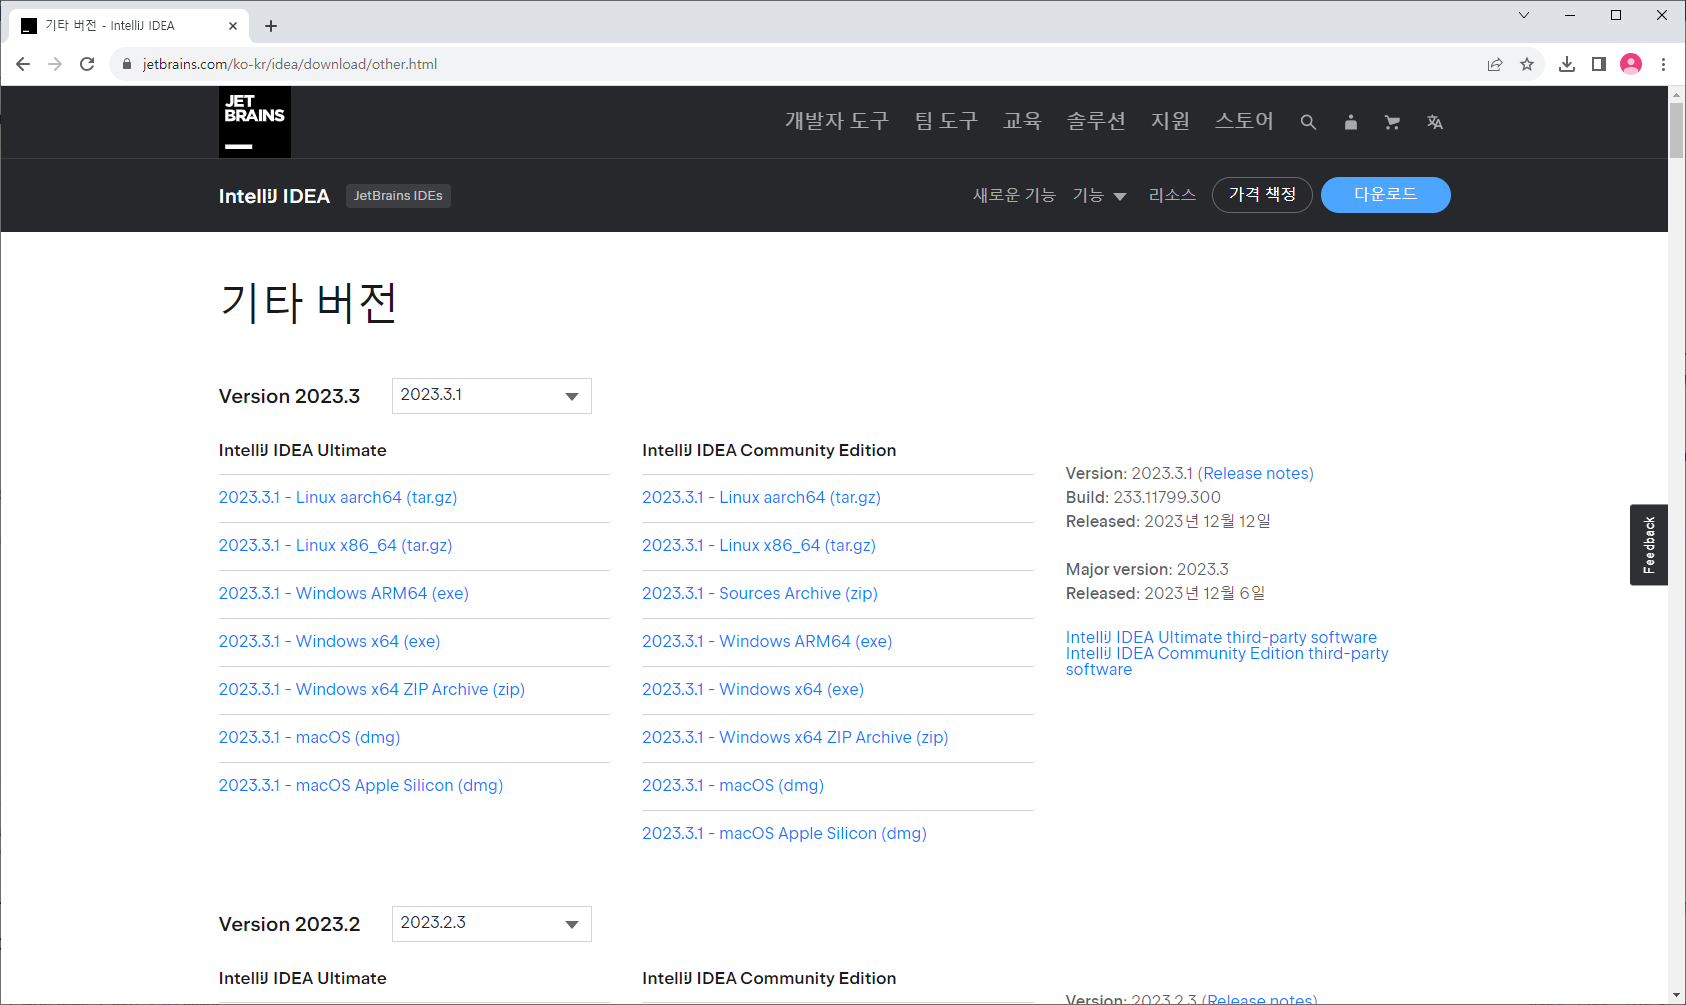Click the IntelliJ IDEA product title
1686x1005 pixels.
point(274,196)
